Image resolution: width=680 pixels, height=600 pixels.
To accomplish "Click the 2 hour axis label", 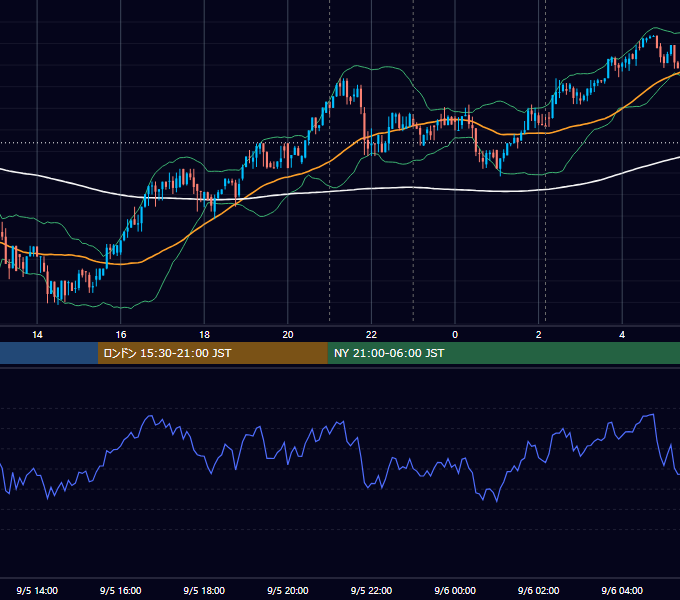I will pos(539,335).
